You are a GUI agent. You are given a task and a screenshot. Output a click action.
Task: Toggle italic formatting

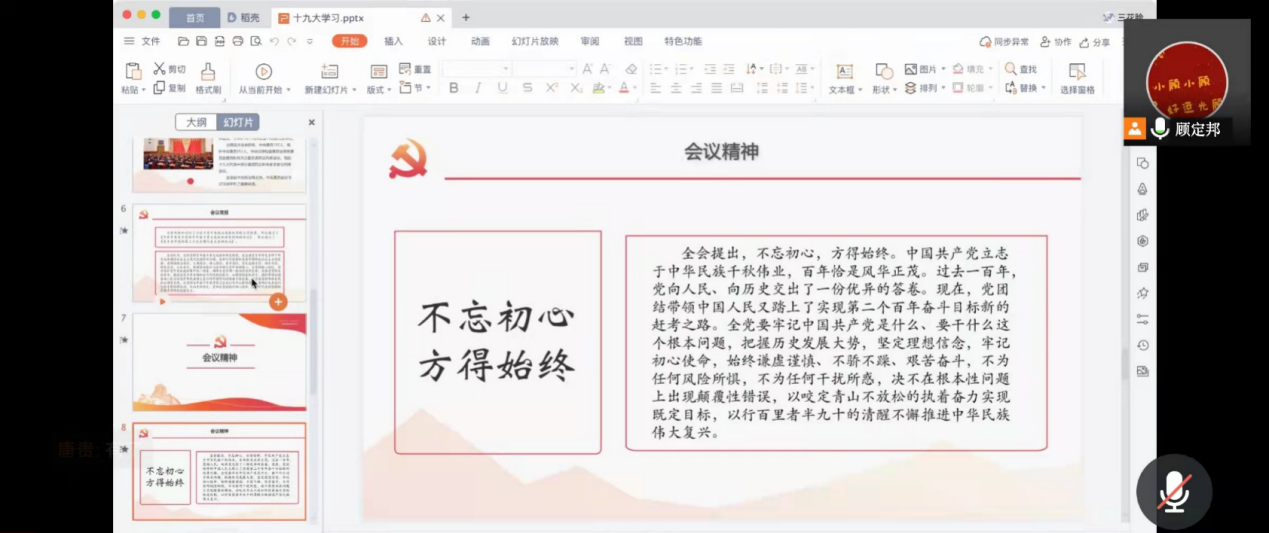click(478, 88)
